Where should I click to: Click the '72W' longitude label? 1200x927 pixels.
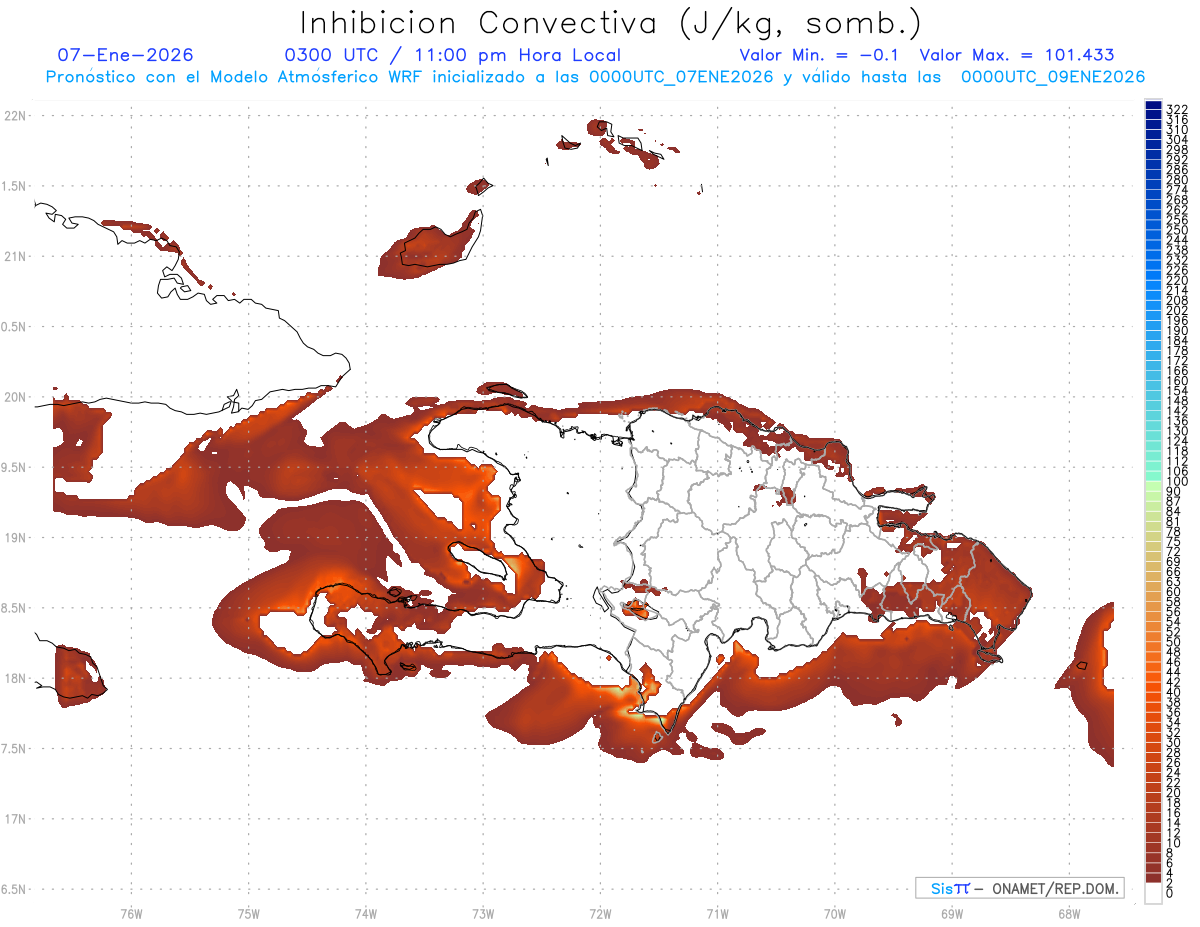pyautogui.click(x=601, y=913)
